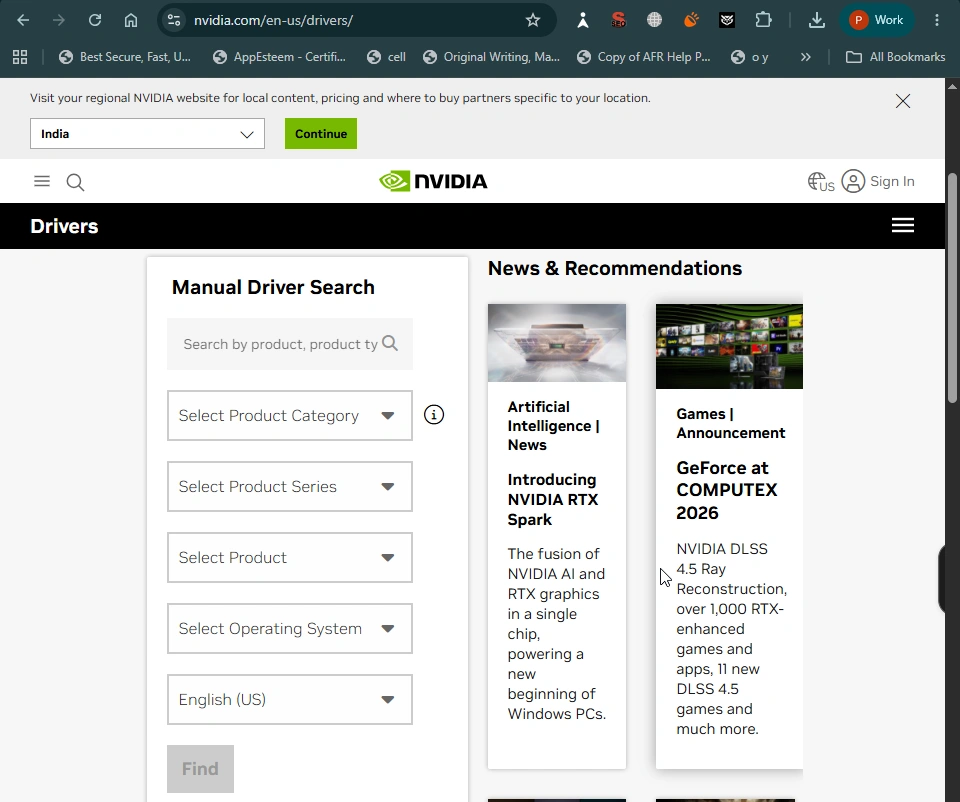Open Chrome three-dot menu

point(937,20)
